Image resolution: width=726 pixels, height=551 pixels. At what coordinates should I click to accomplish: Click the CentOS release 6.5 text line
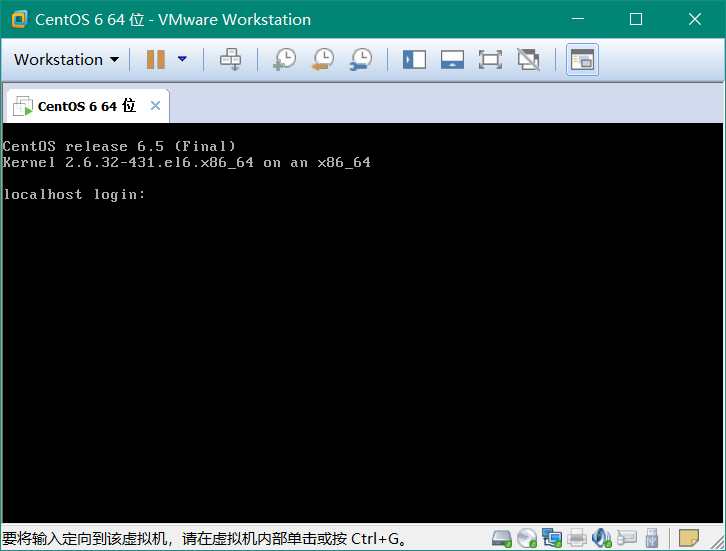pyautogui.click(x=119, y=146)
